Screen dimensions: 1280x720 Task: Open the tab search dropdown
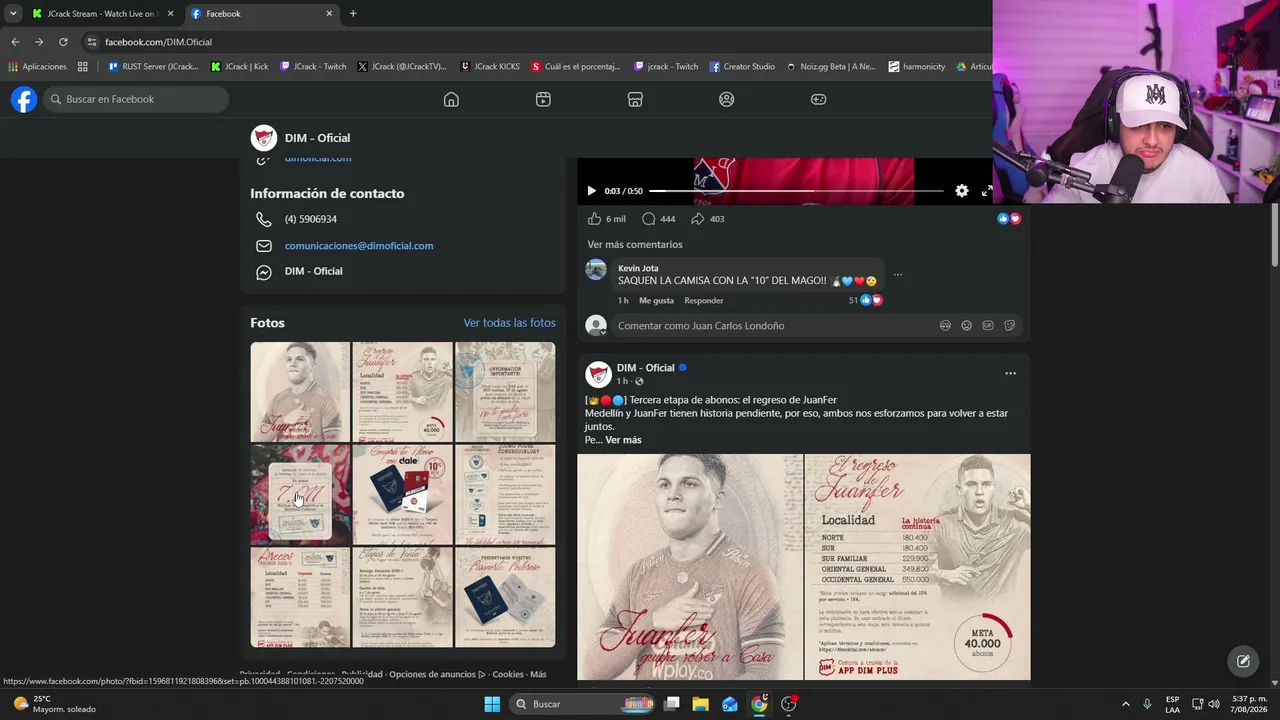point(13,13)
